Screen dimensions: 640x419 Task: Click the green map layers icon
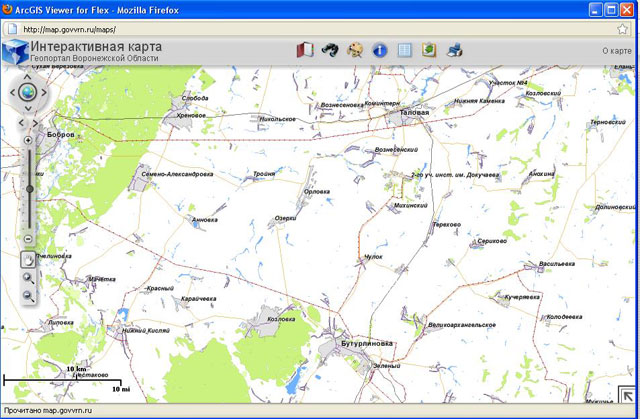tap(429, 49)
